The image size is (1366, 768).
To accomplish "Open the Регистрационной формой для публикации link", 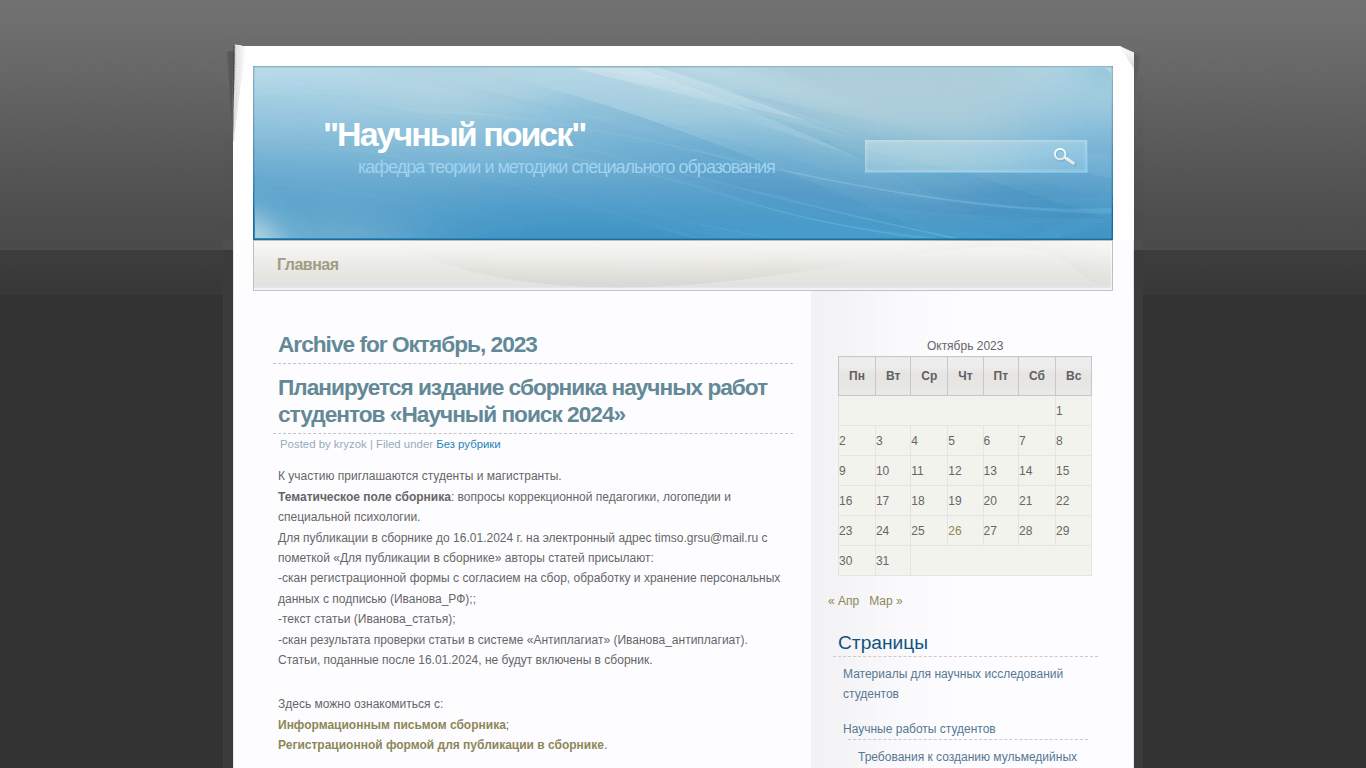I will [441, 745].
